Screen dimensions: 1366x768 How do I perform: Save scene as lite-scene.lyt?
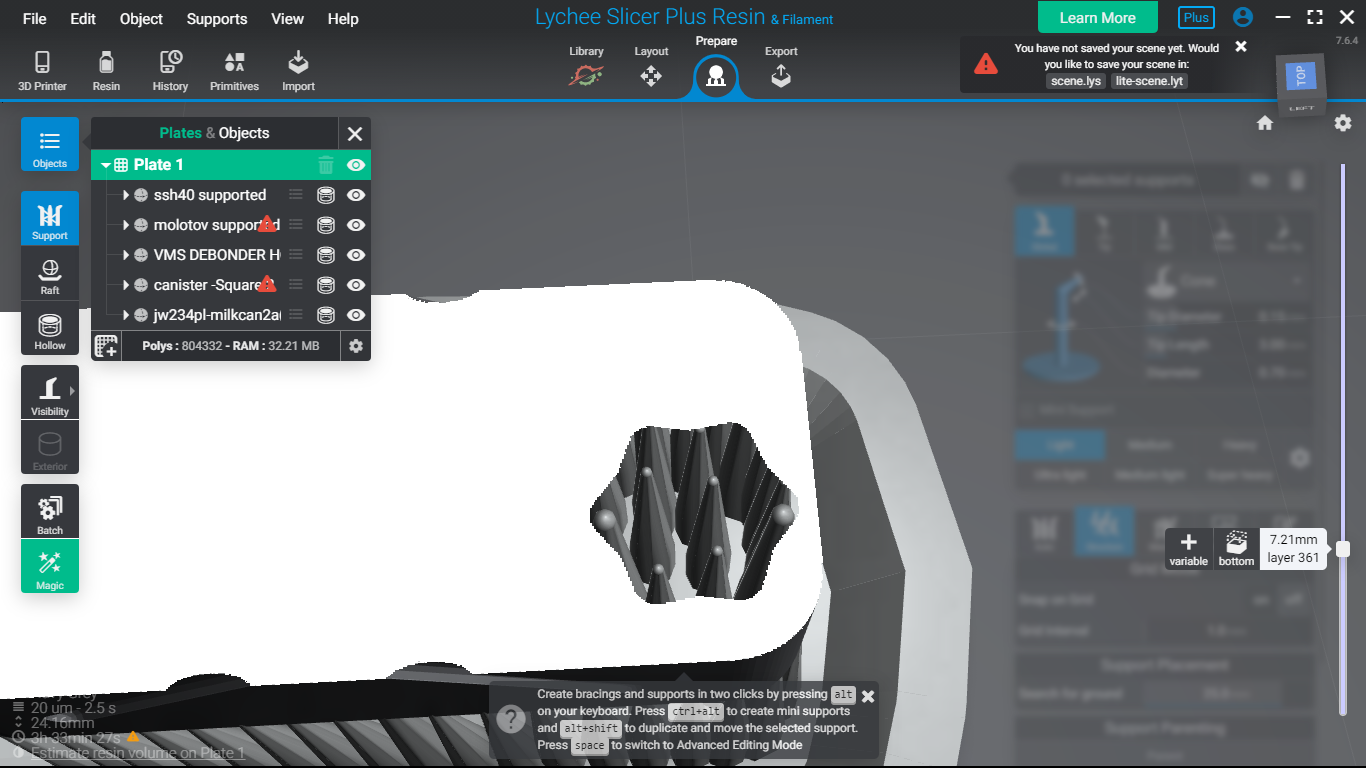point(1149,81)
